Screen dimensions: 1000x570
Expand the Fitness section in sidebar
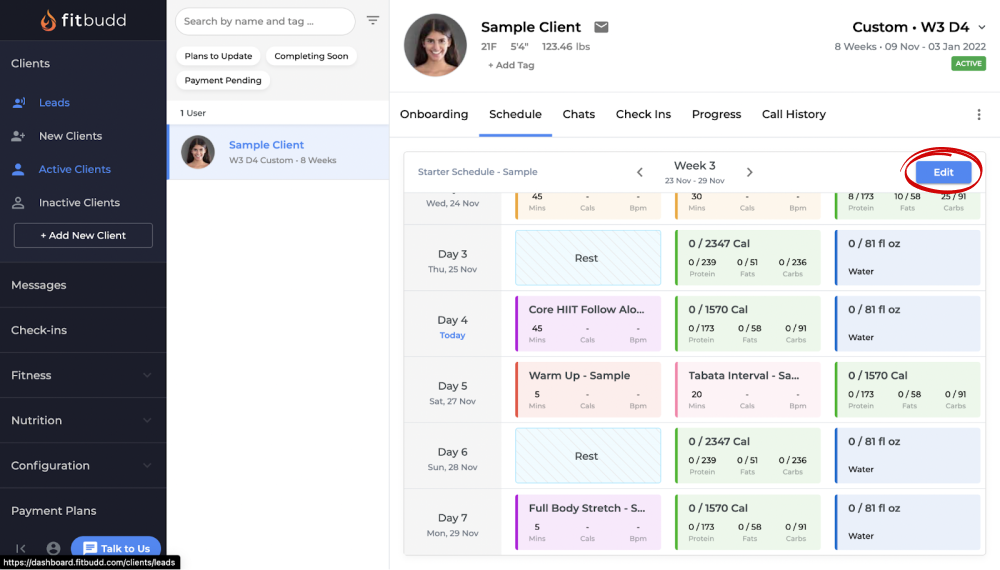coord(82,375)
